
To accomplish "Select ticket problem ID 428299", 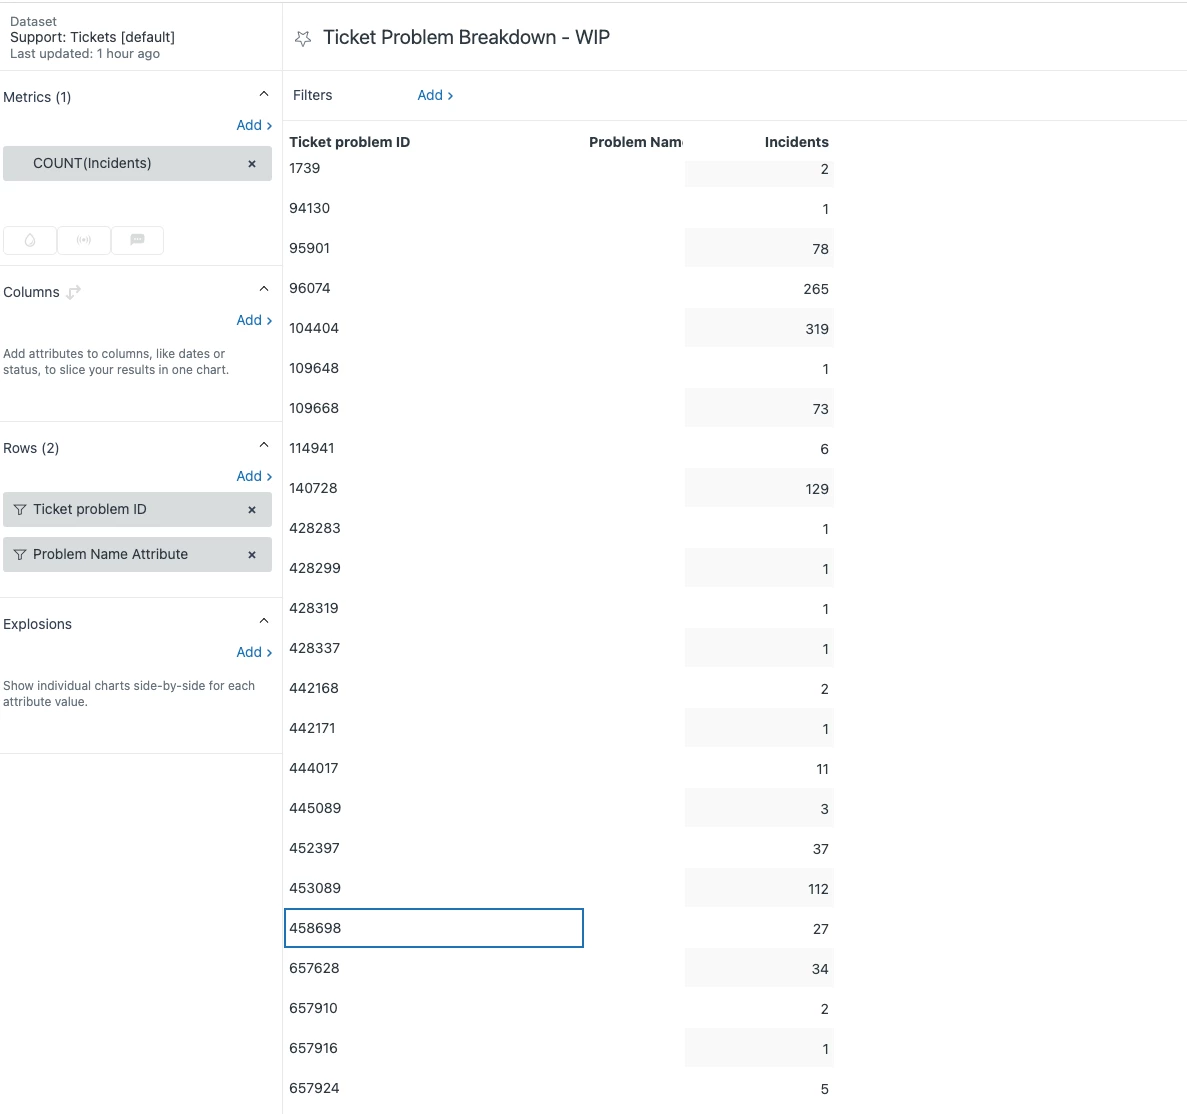I will point(315,568).
